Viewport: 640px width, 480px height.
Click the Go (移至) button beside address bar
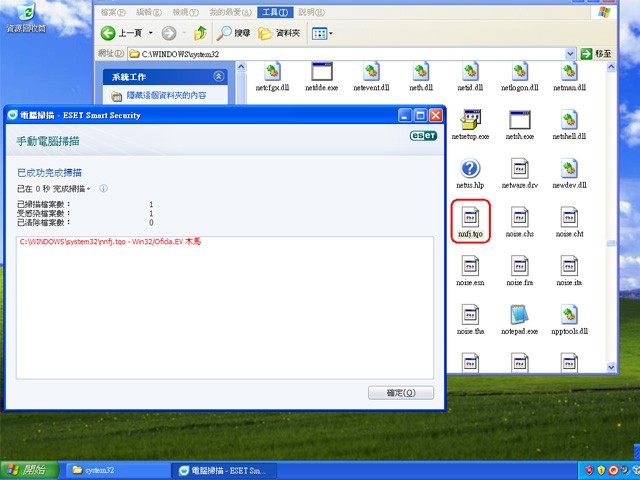tap(597, 54)
